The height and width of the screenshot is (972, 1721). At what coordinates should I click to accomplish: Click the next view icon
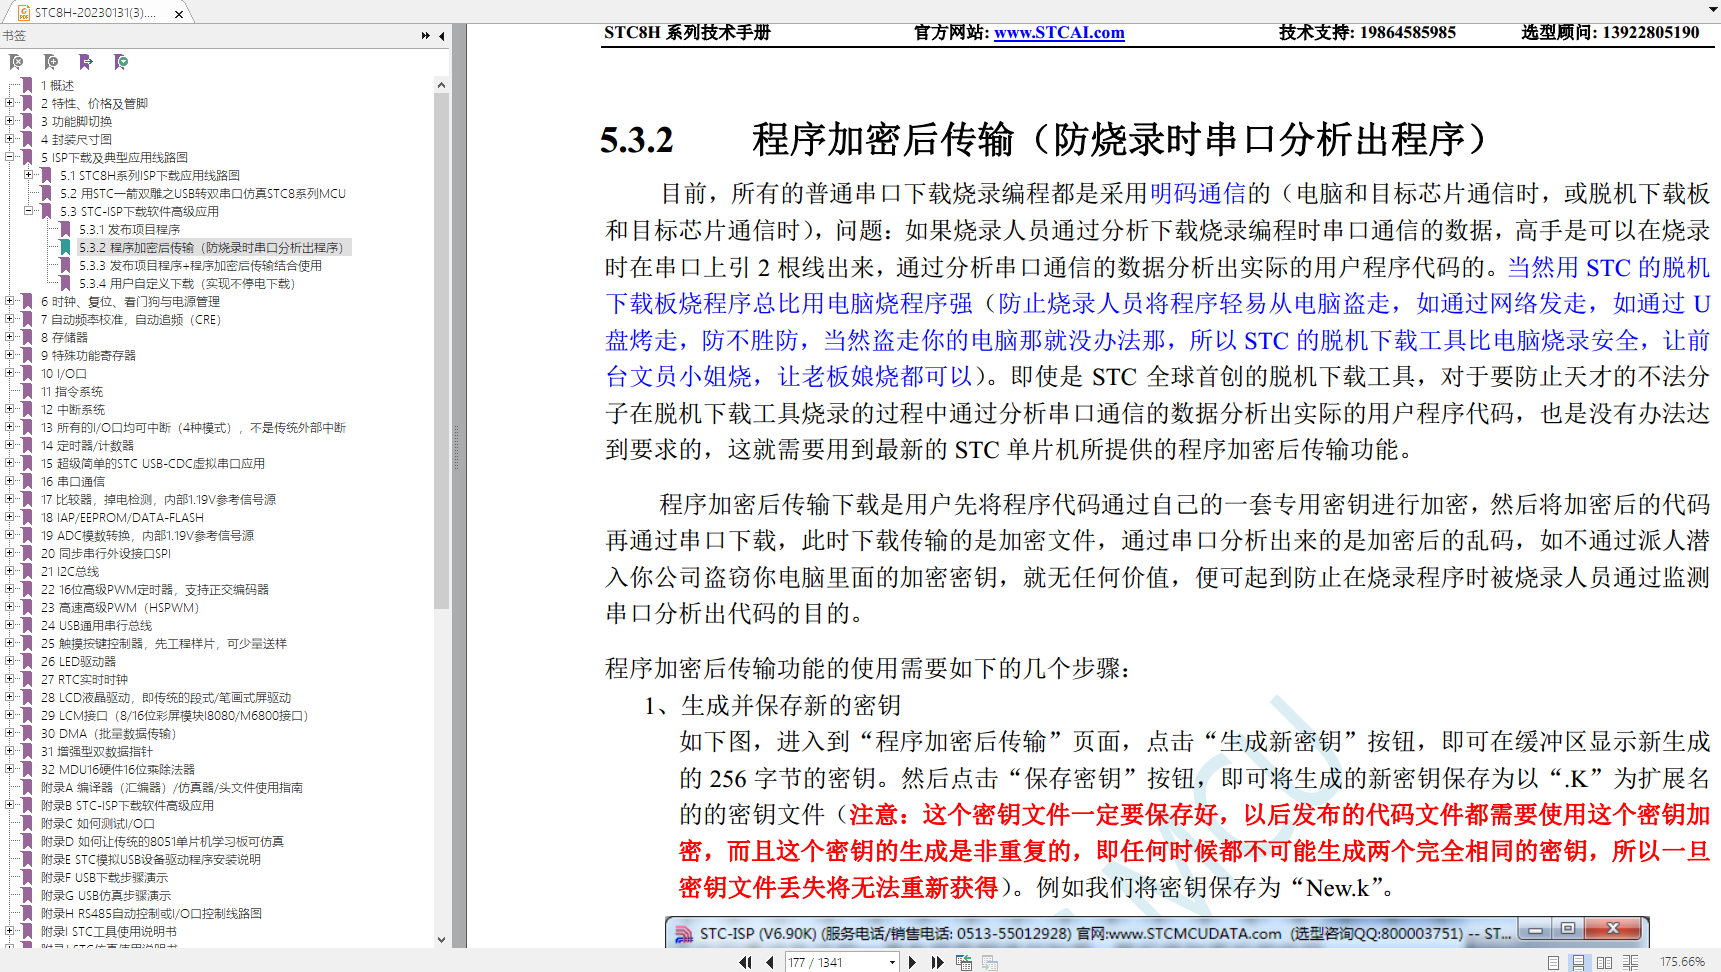[990, 962]
